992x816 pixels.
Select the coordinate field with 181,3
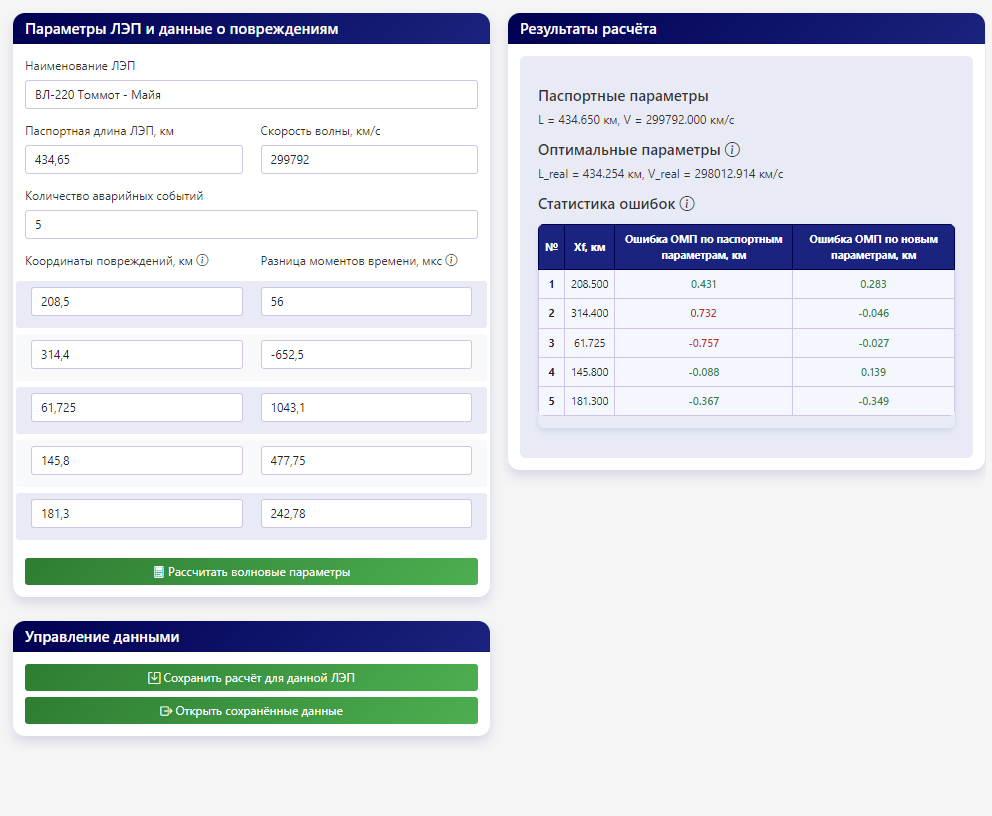coord(137,514)
